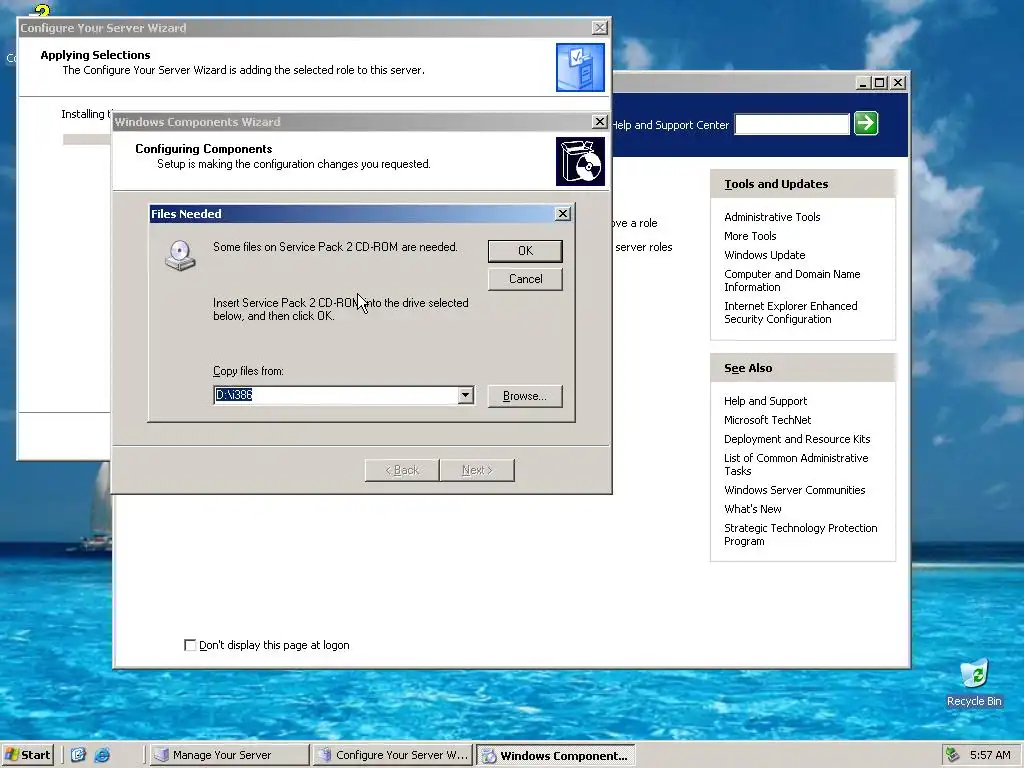This screenshot has height=768, width=1024.
Task: Click the Help and Support Center label
Action: (671, 125)
